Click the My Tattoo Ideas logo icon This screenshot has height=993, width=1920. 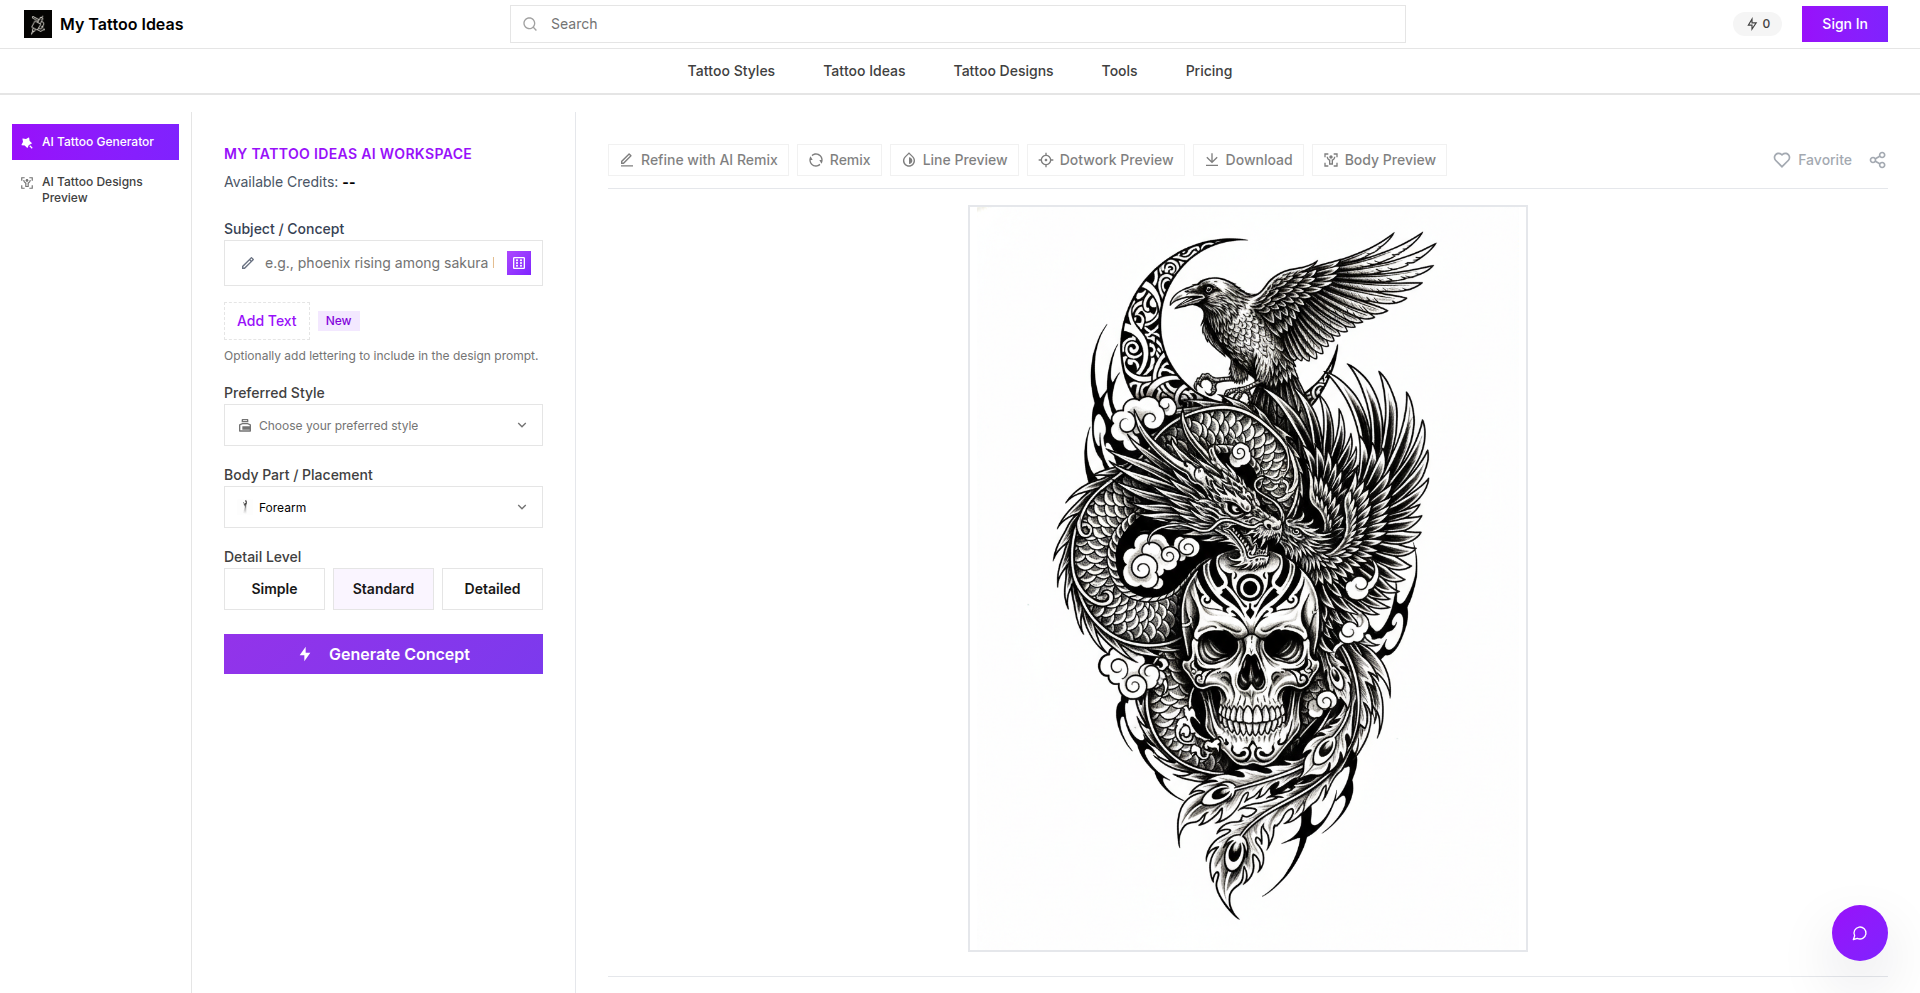point(38,24)
